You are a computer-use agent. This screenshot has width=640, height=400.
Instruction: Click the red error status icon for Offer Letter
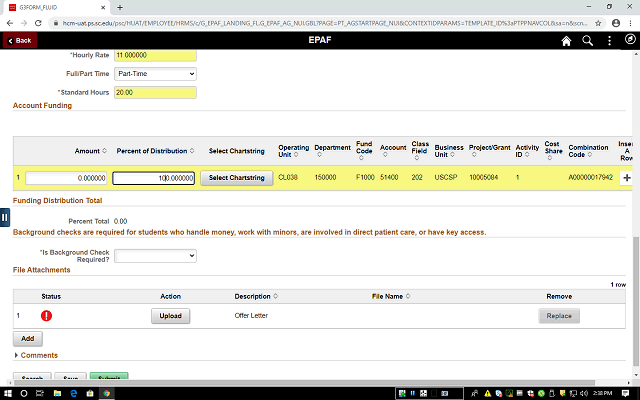click(x=47, y=316)
